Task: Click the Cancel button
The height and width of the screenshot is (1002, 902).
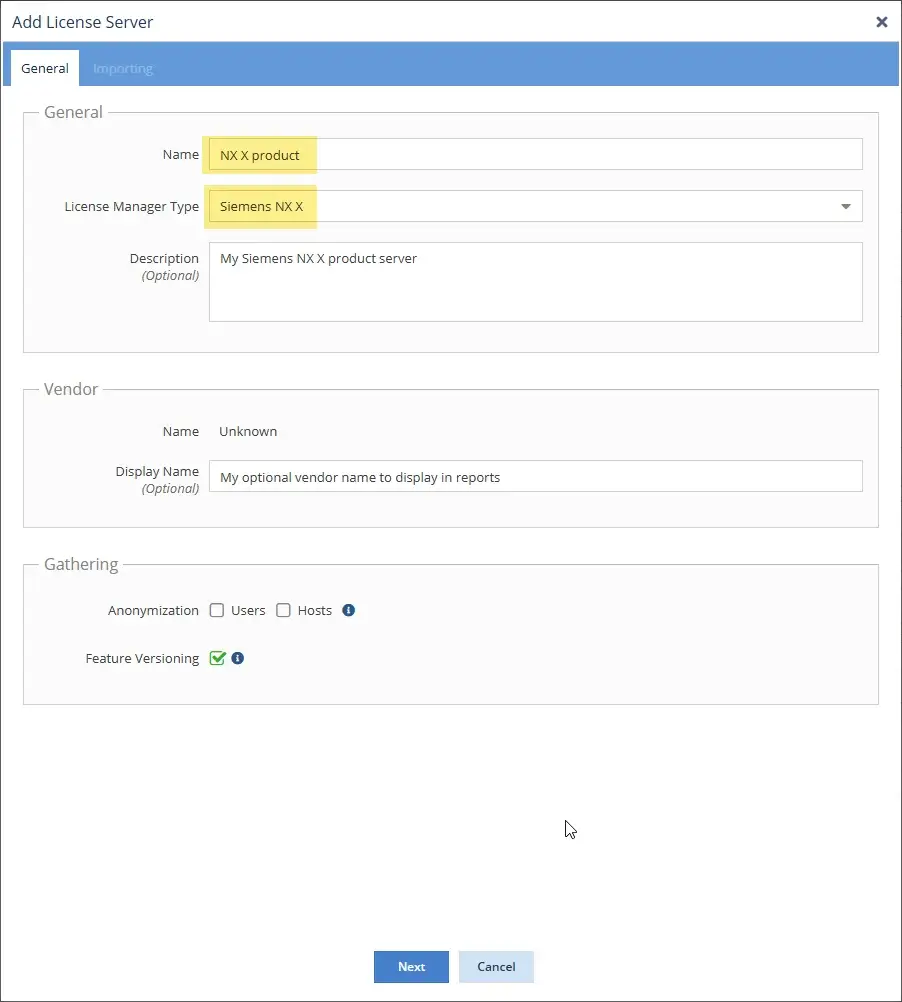Action: (496, 967)
